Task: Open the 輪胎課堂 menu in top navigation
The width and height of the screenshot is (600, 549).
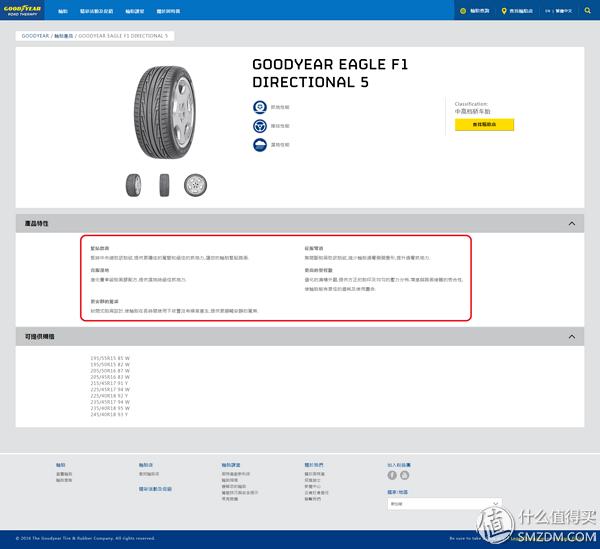Action: [x=135, y=11]
